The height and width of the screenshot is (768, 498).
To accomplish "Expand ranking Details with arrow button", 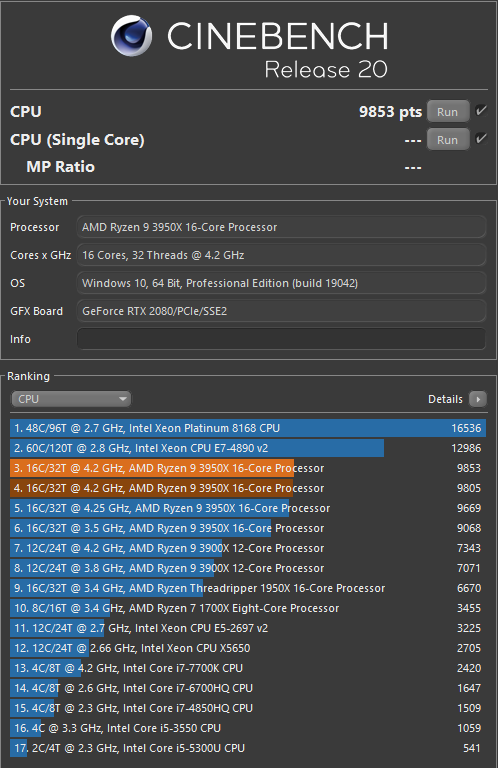I will pos(477,399).
